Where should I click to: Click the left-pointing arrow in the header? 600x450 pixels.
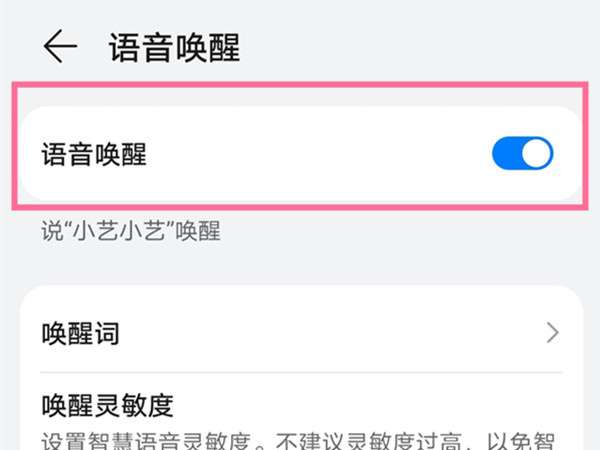[x=60, y=47]
